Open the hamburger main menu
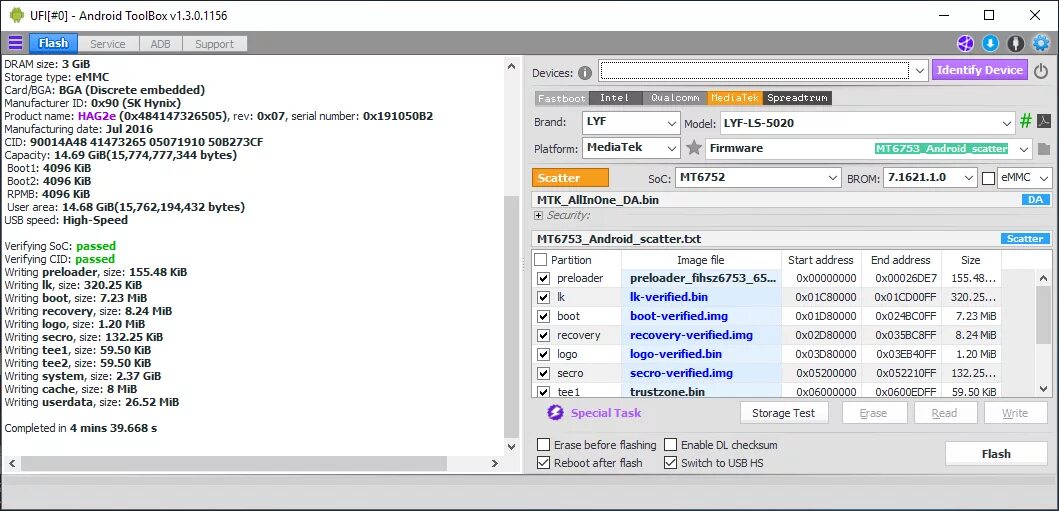This screenshot has height=511, width=1059. pos(15,44)
